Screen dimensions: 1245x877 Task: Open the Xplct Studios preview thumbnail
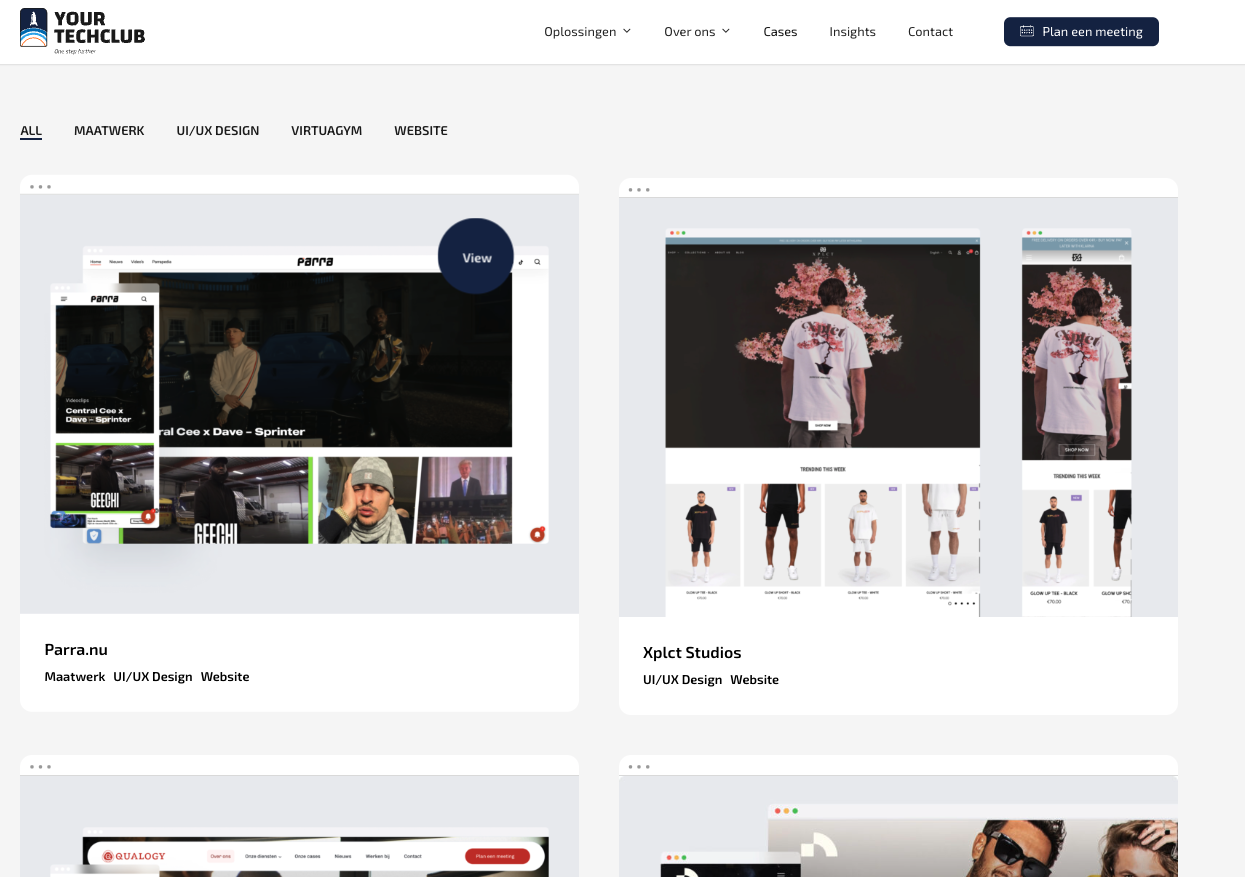click(898, 407)
